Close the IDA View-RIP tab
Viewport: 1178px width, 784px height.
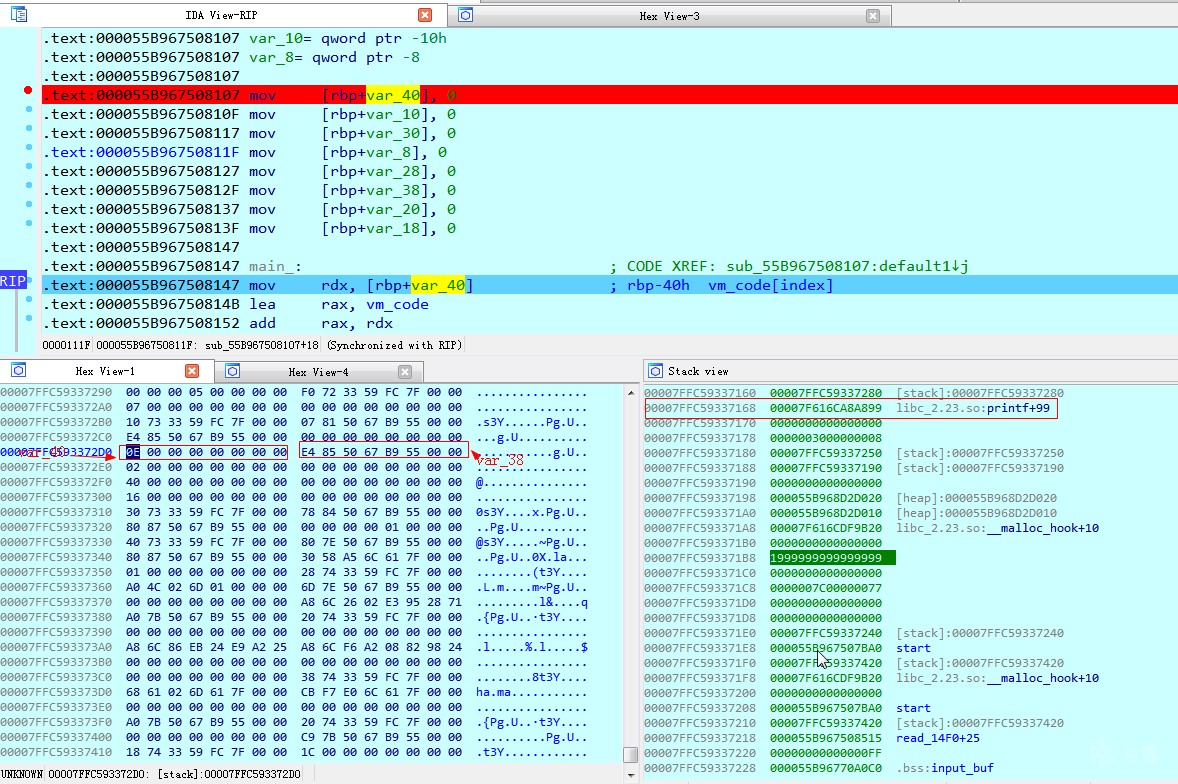coord(424,15)
